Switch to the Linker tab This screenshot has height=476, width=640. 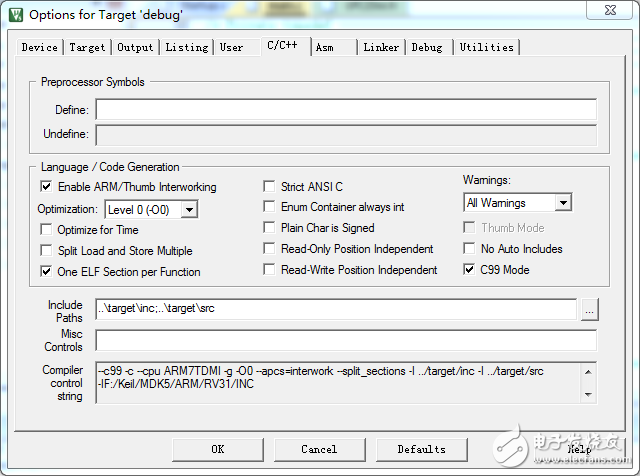tap(380, 47)
